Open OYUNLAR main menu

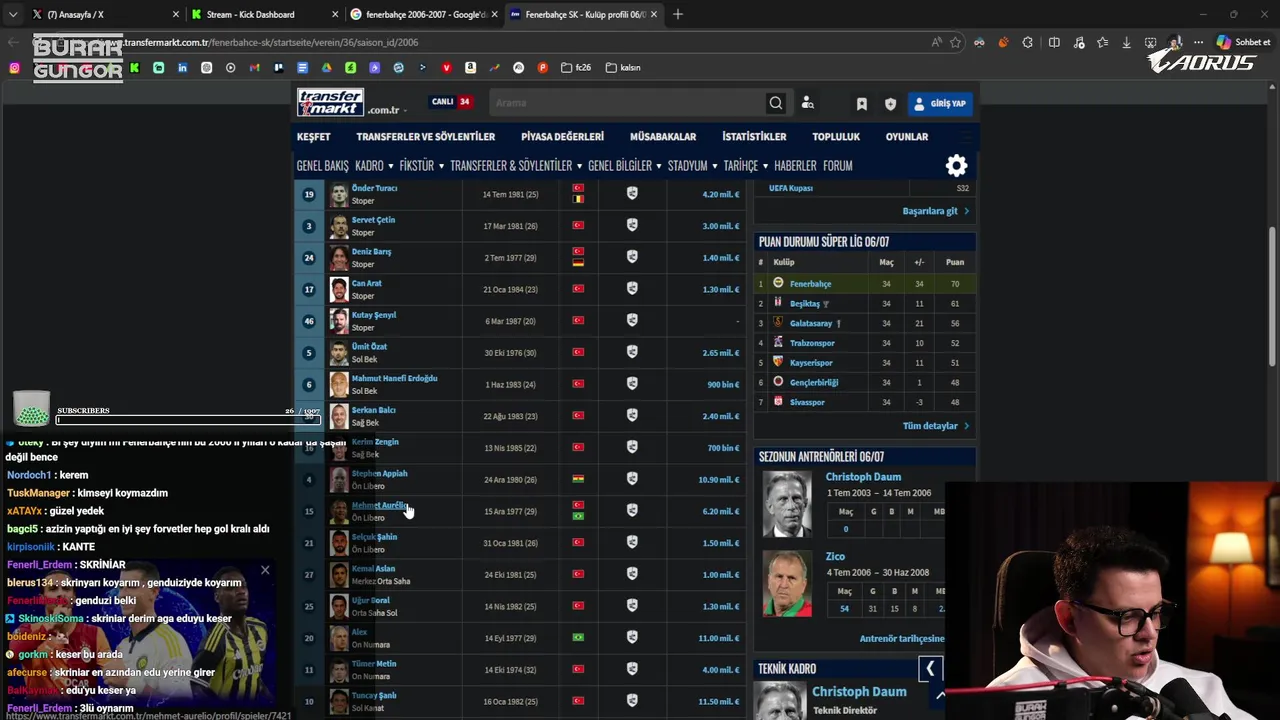point(907,137)
